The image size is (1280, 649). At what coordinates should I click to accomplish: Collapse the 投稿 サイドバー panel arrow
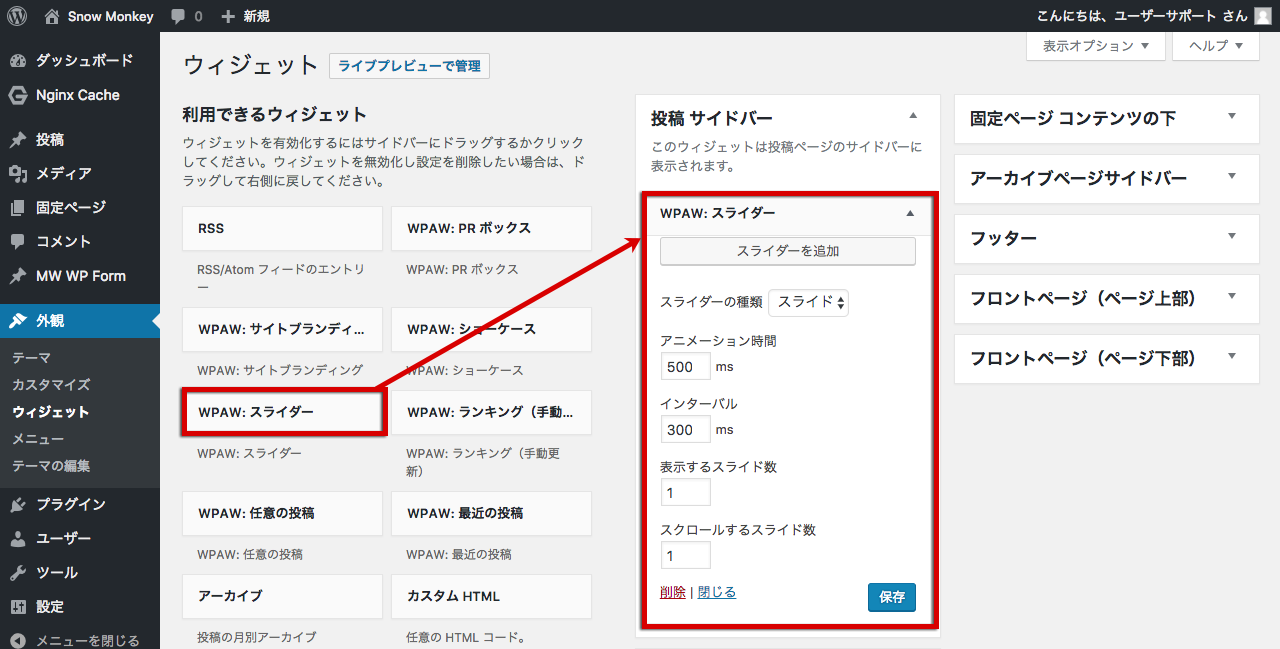pos(913,117)
